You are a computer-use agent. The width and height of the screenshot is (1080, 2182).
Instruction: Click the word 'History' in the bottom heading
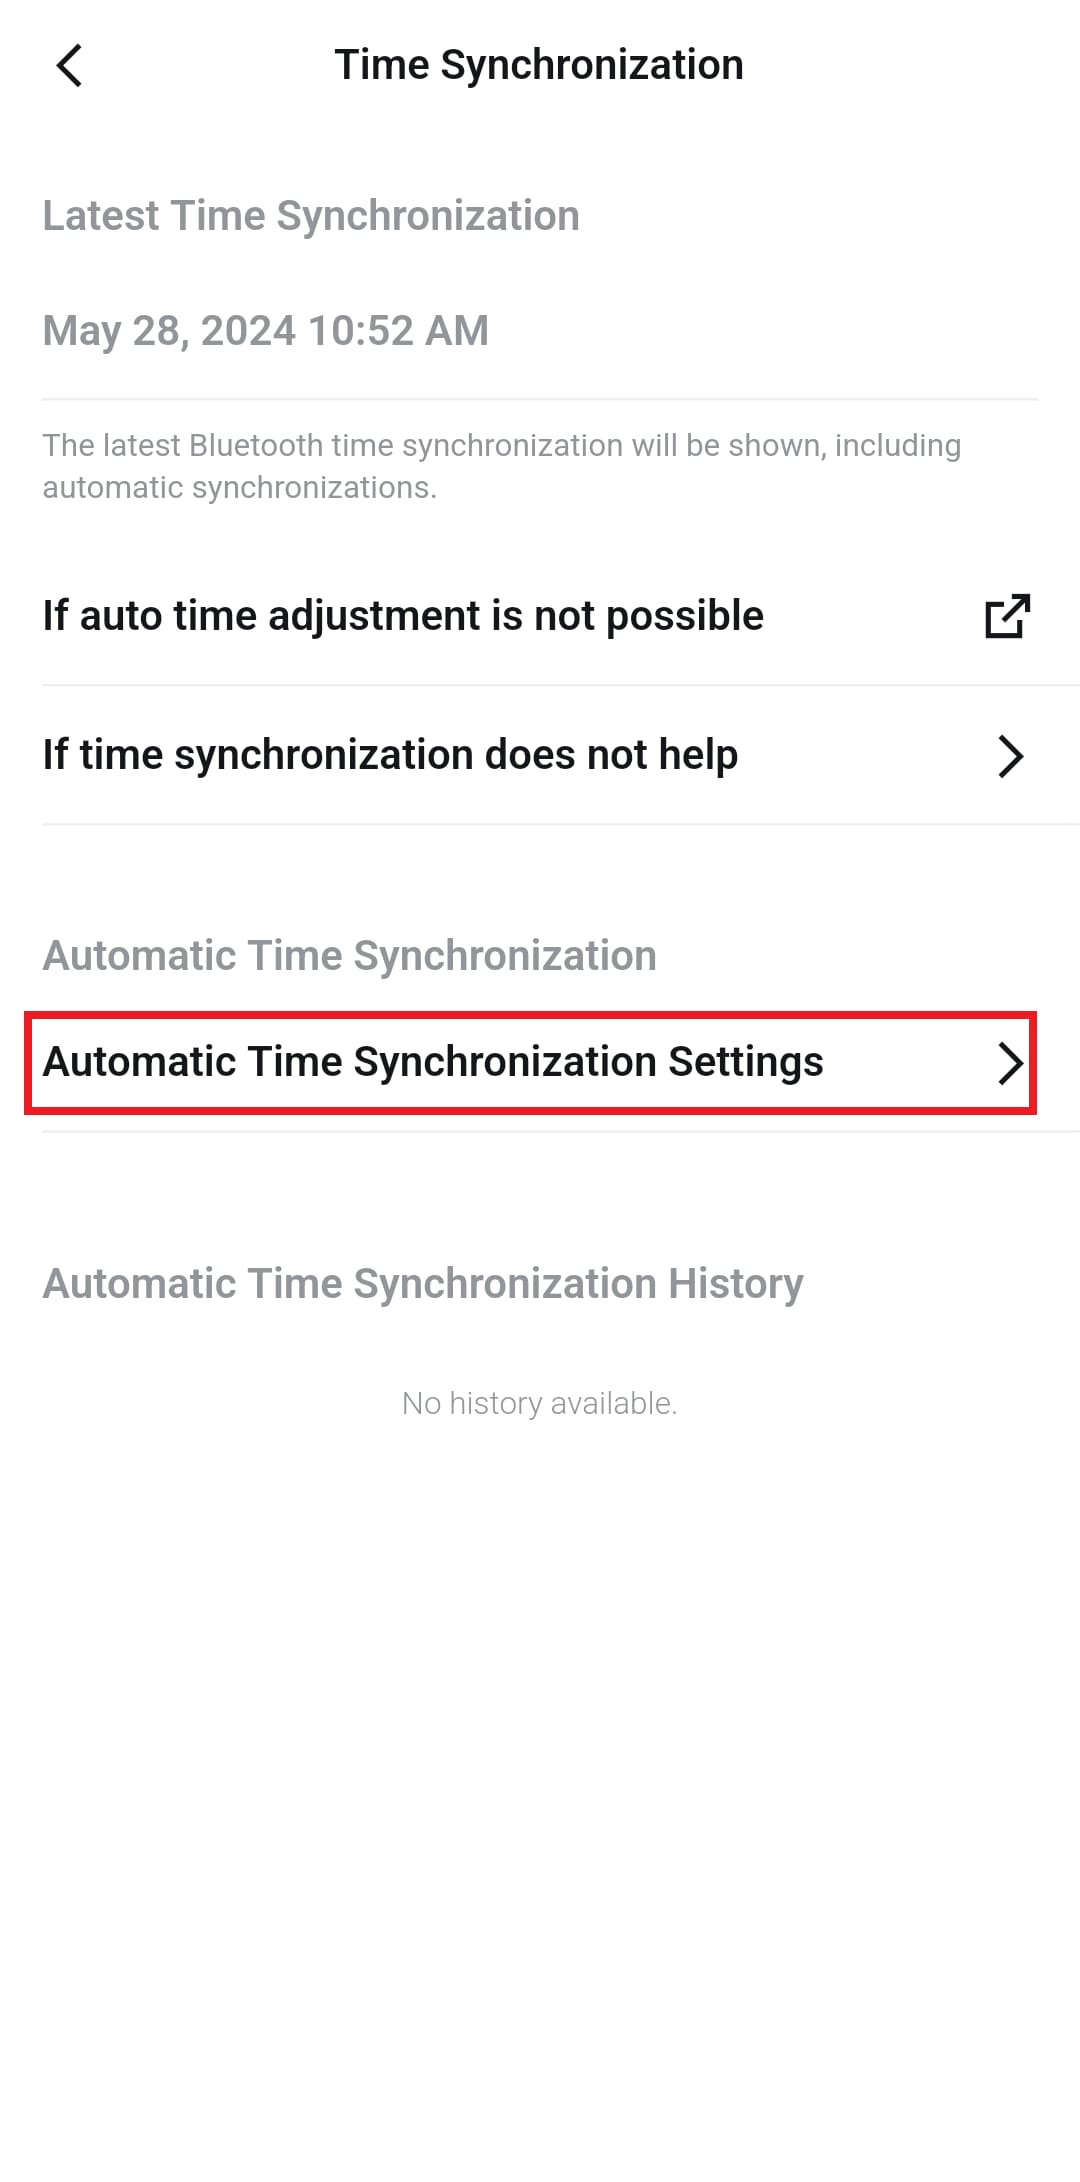pos(735,1284)
